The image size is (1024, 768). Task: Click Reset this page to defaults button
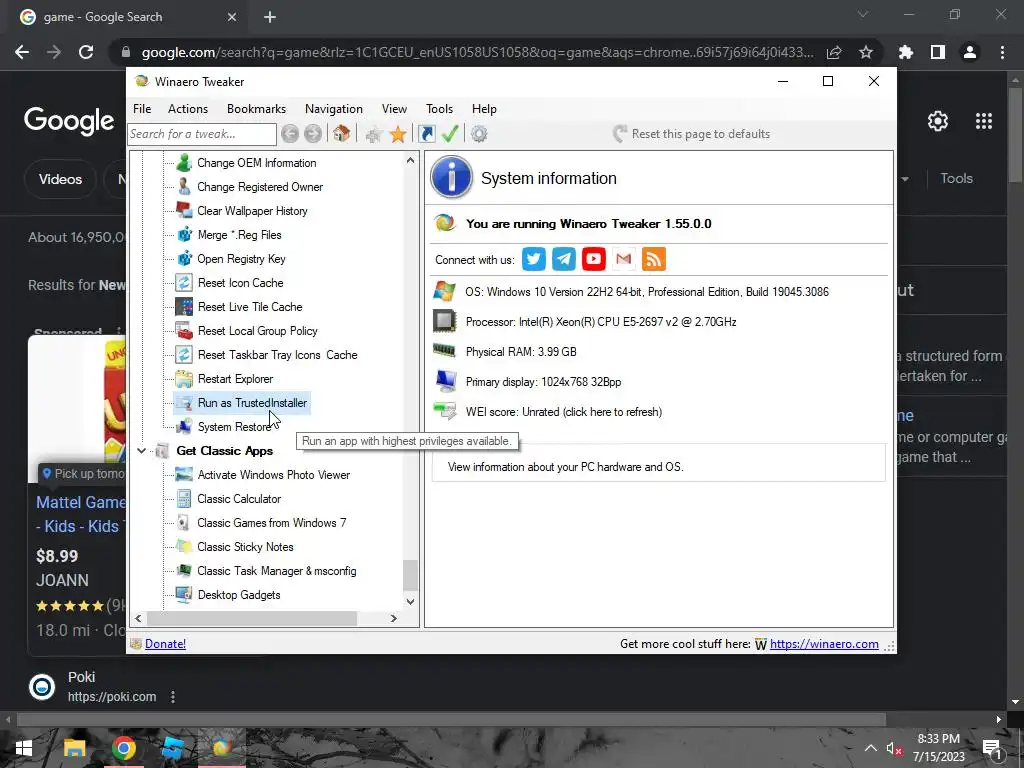pyautogui.click(x=692, y=134)
